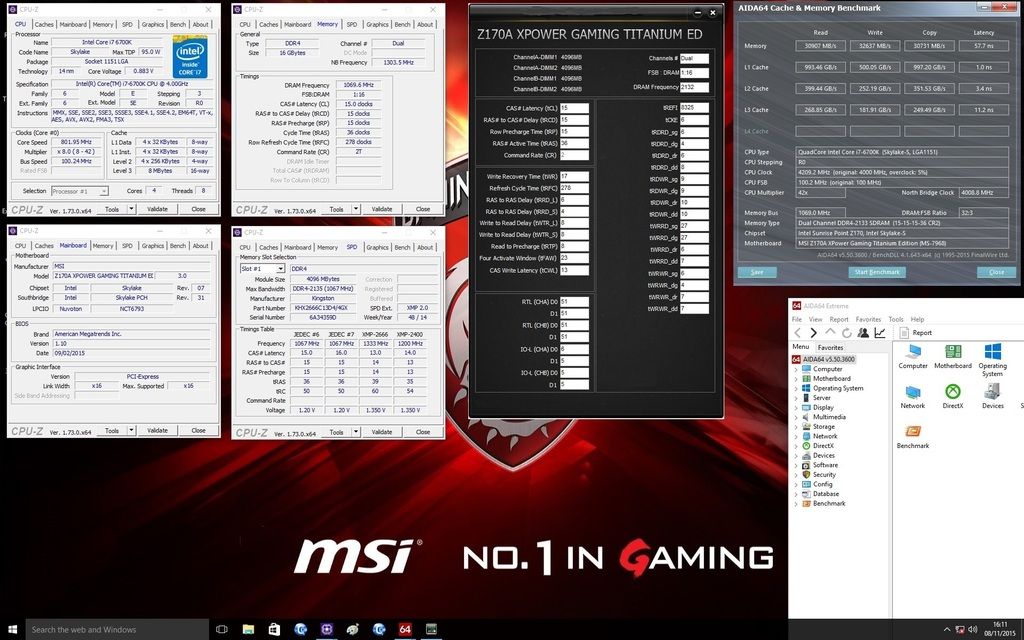Open the Windows Start menu

(12, 630)
